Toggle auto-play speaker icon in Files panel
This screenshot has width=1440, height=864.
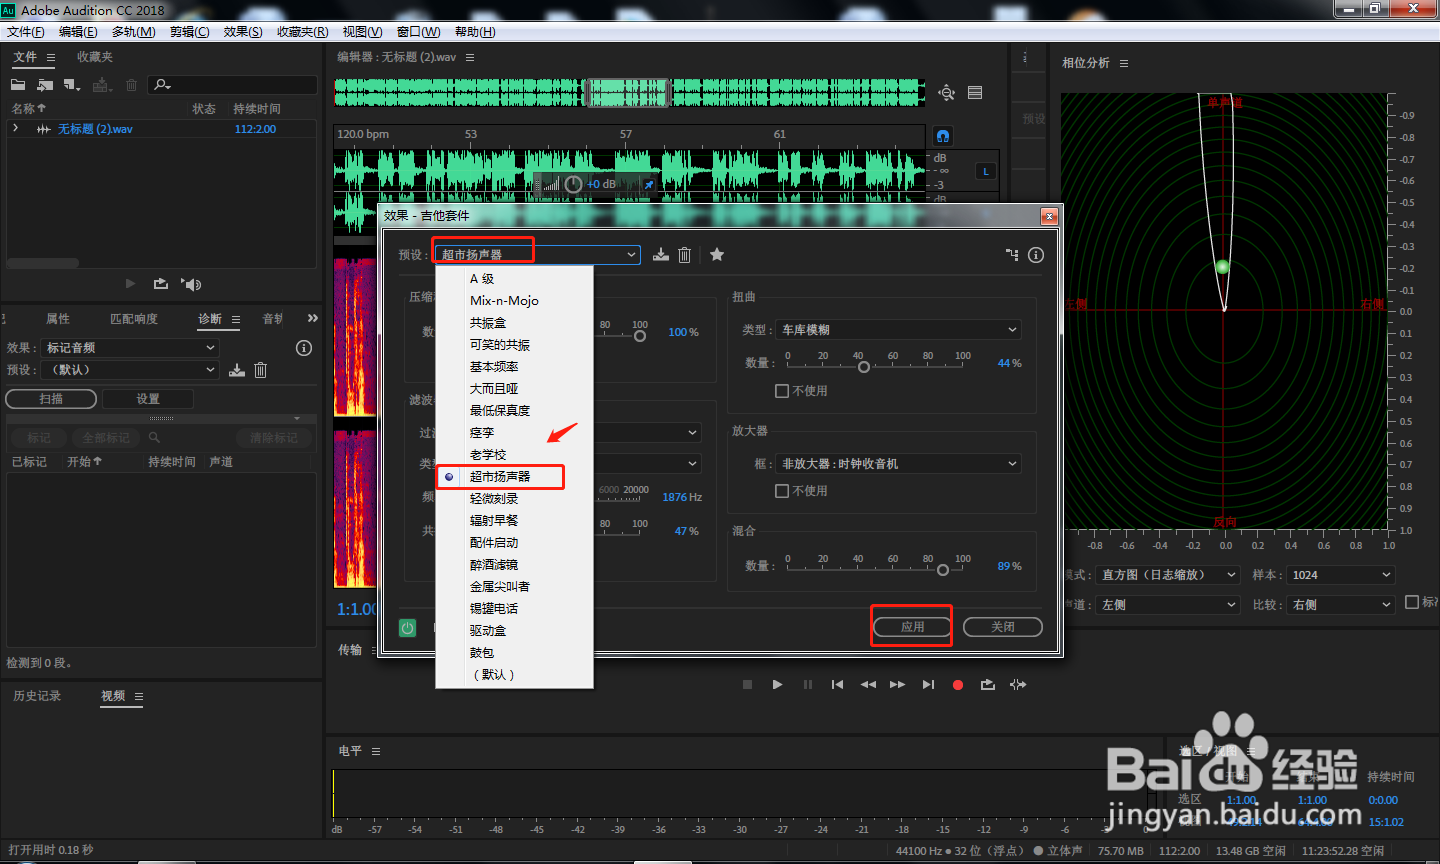(x=191, y=284)
